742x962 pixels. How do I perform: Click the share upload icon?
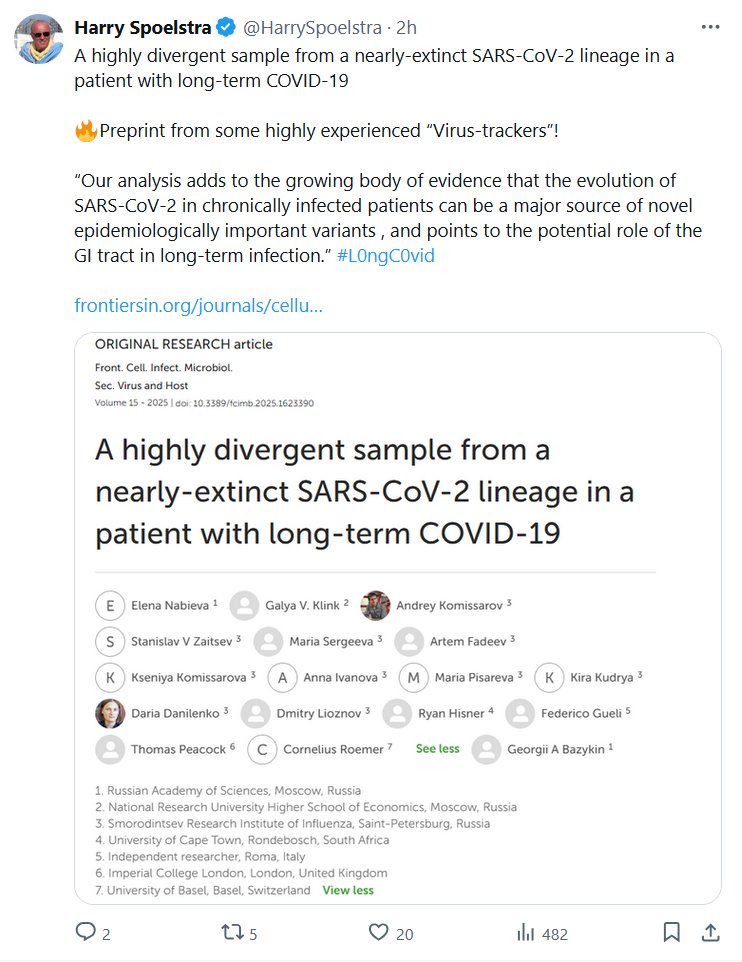[x=710, y=933]
